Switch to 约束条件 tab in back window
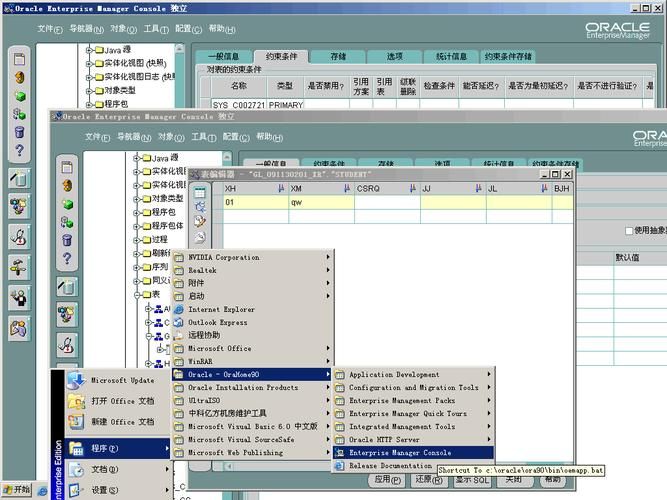The image size is (667, 500). pyautogui.click(x=281, y=56)
